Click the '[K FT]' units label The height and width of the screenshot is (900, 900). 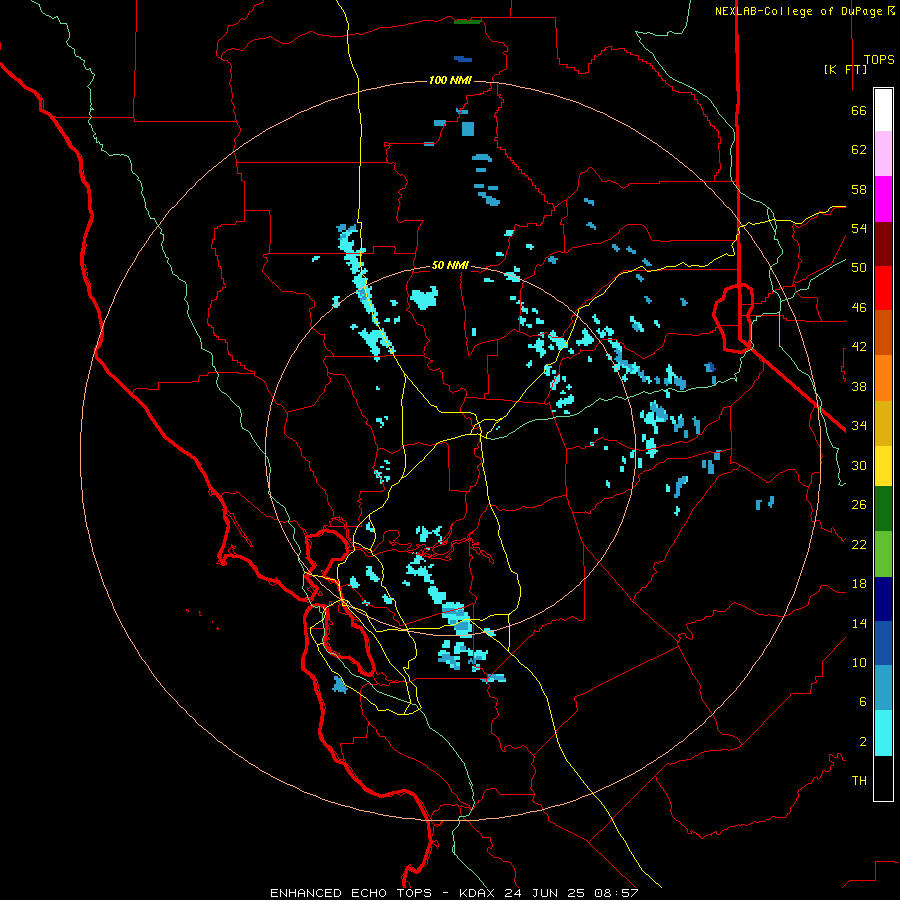845,69
